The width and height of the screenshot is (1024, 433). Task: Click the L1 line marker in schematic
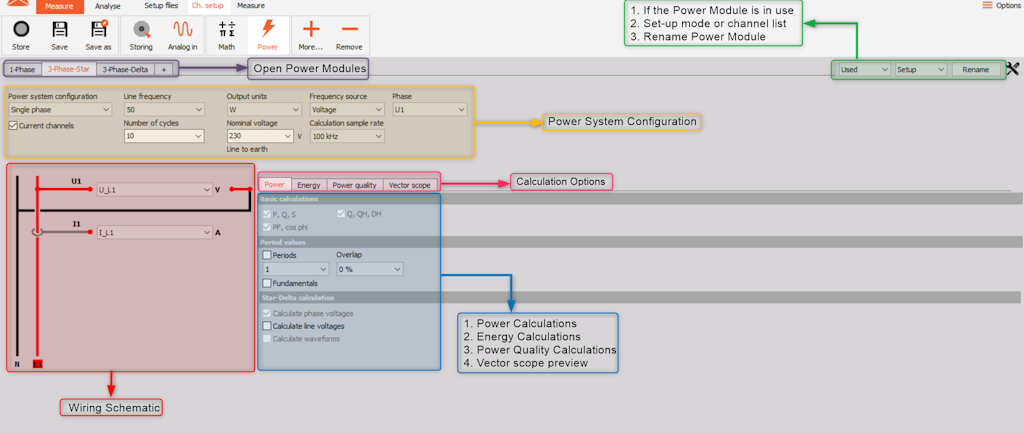point(37,364)
